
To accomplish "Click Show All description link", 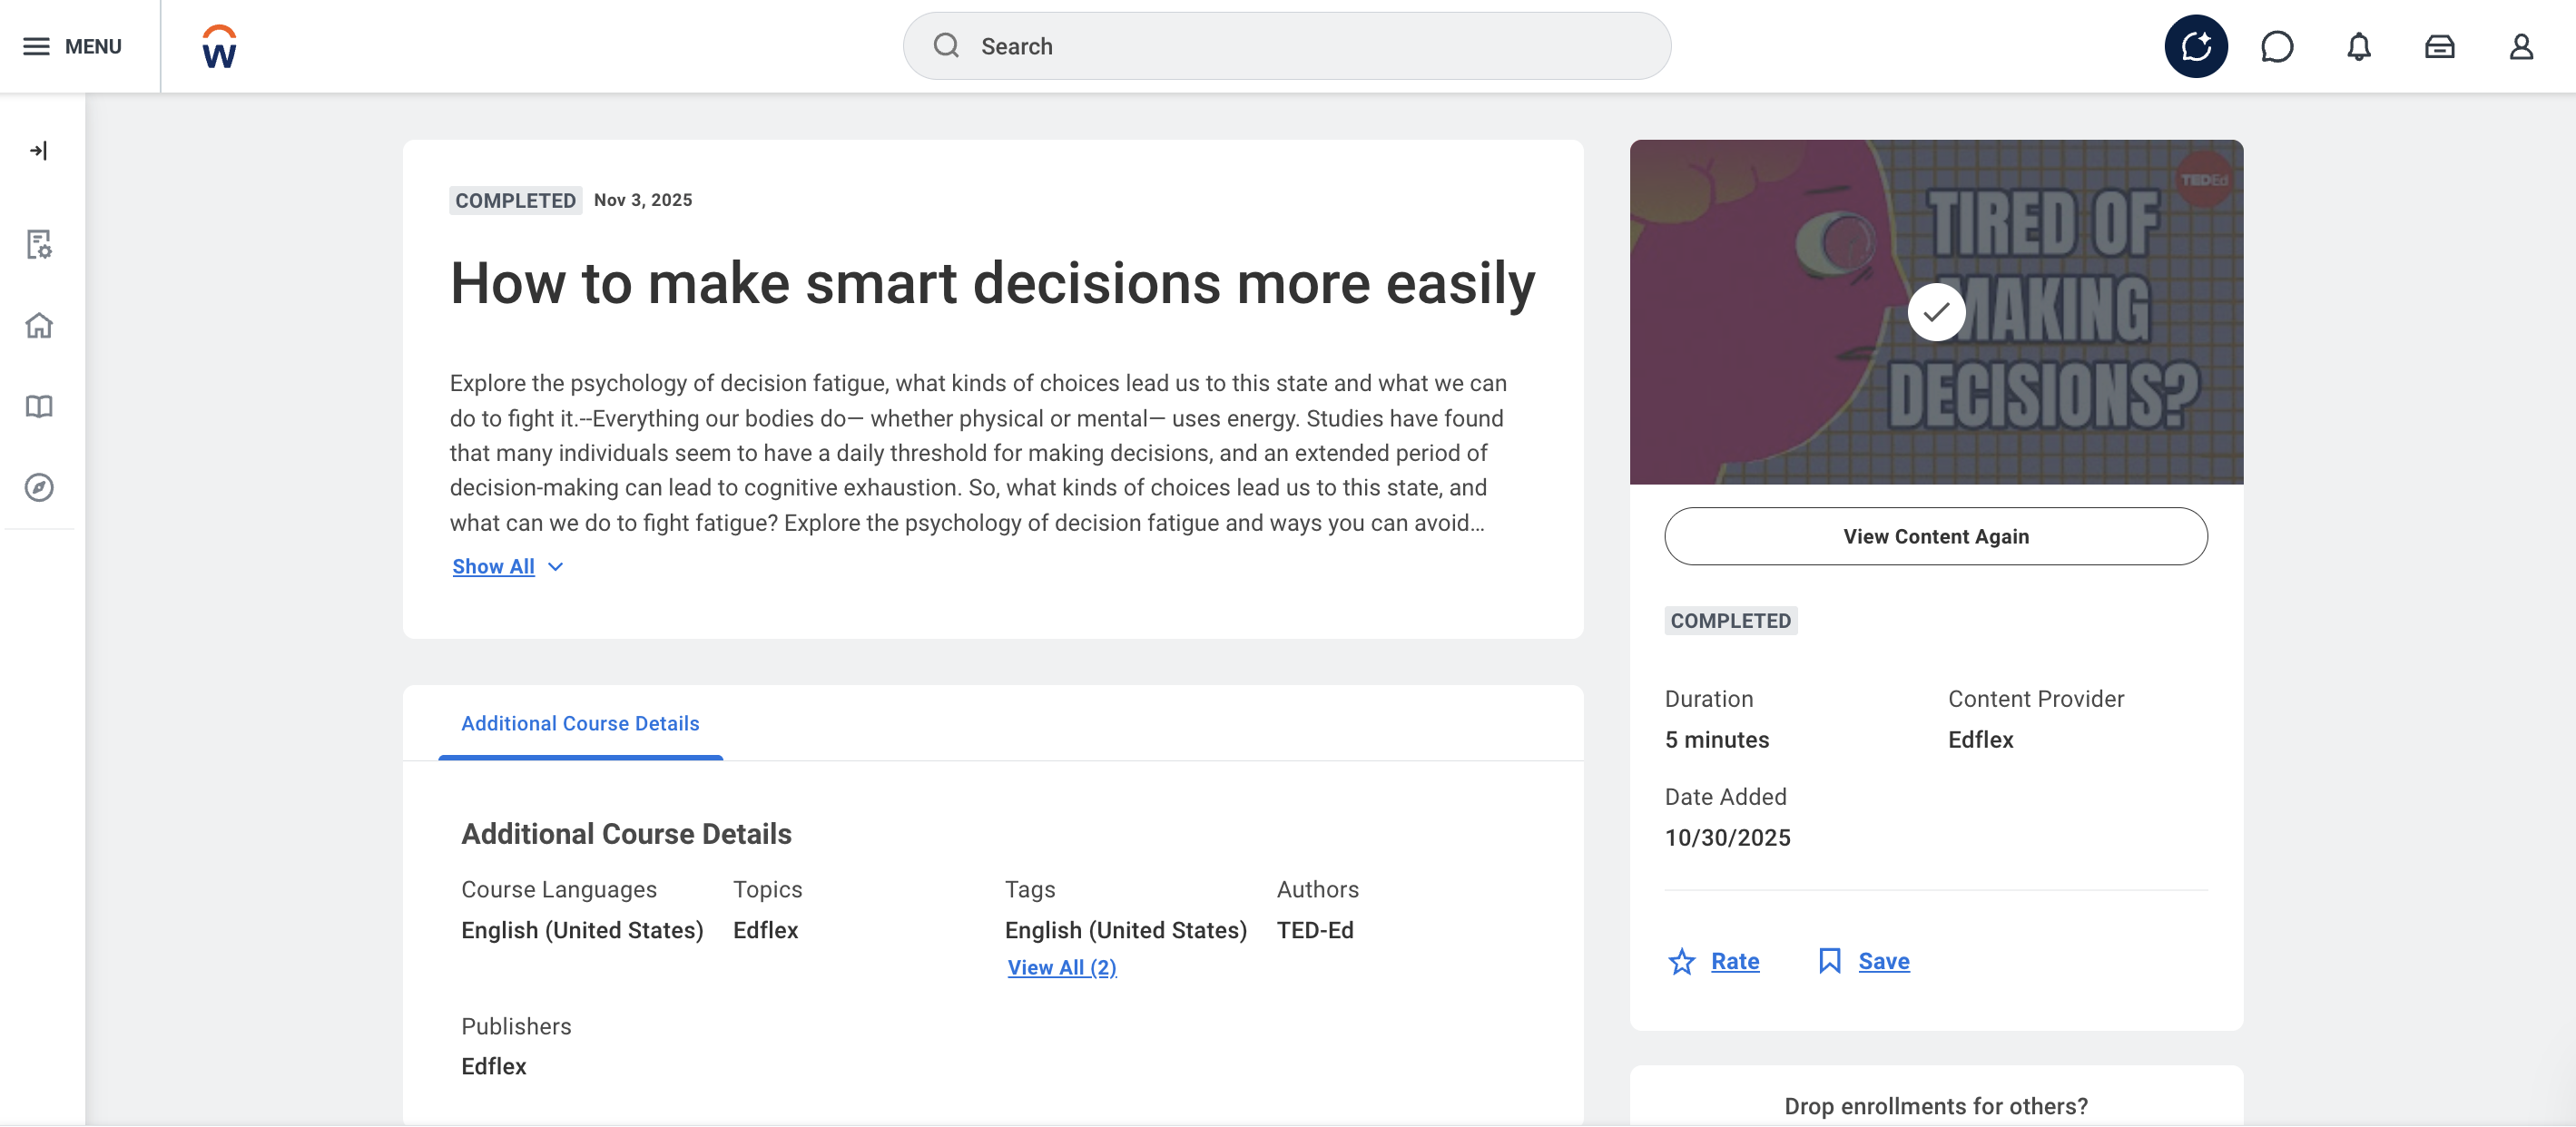I will pyautogui.click(x=493, y=567).
